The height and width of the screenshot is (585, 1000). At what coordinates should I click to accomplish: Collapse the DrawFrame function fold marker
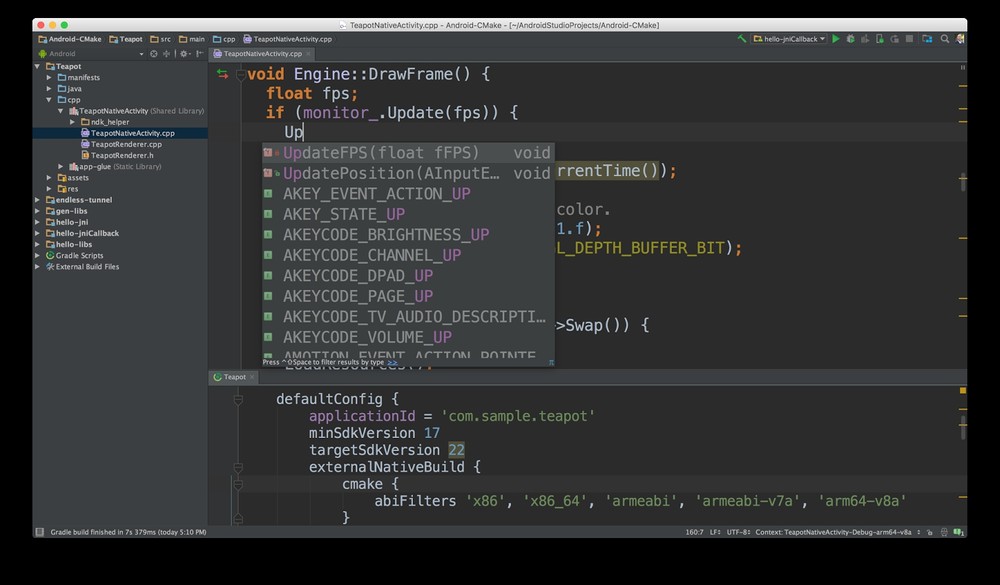[239, 75]
